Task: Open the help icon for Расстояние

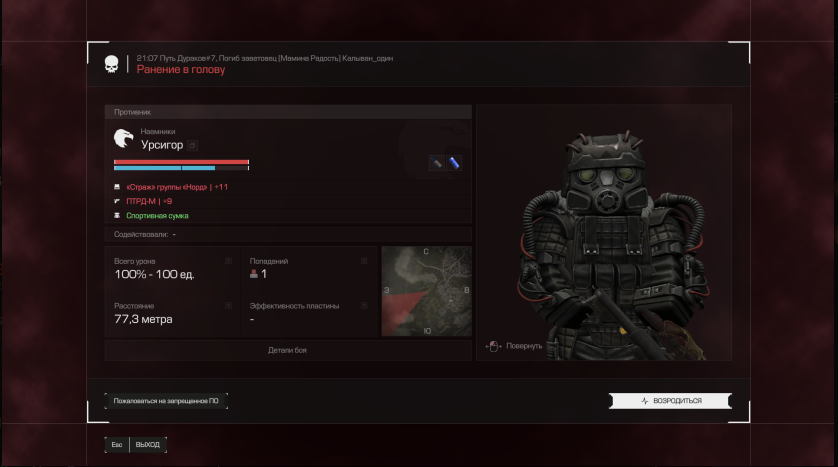Action: click(228, 306)
